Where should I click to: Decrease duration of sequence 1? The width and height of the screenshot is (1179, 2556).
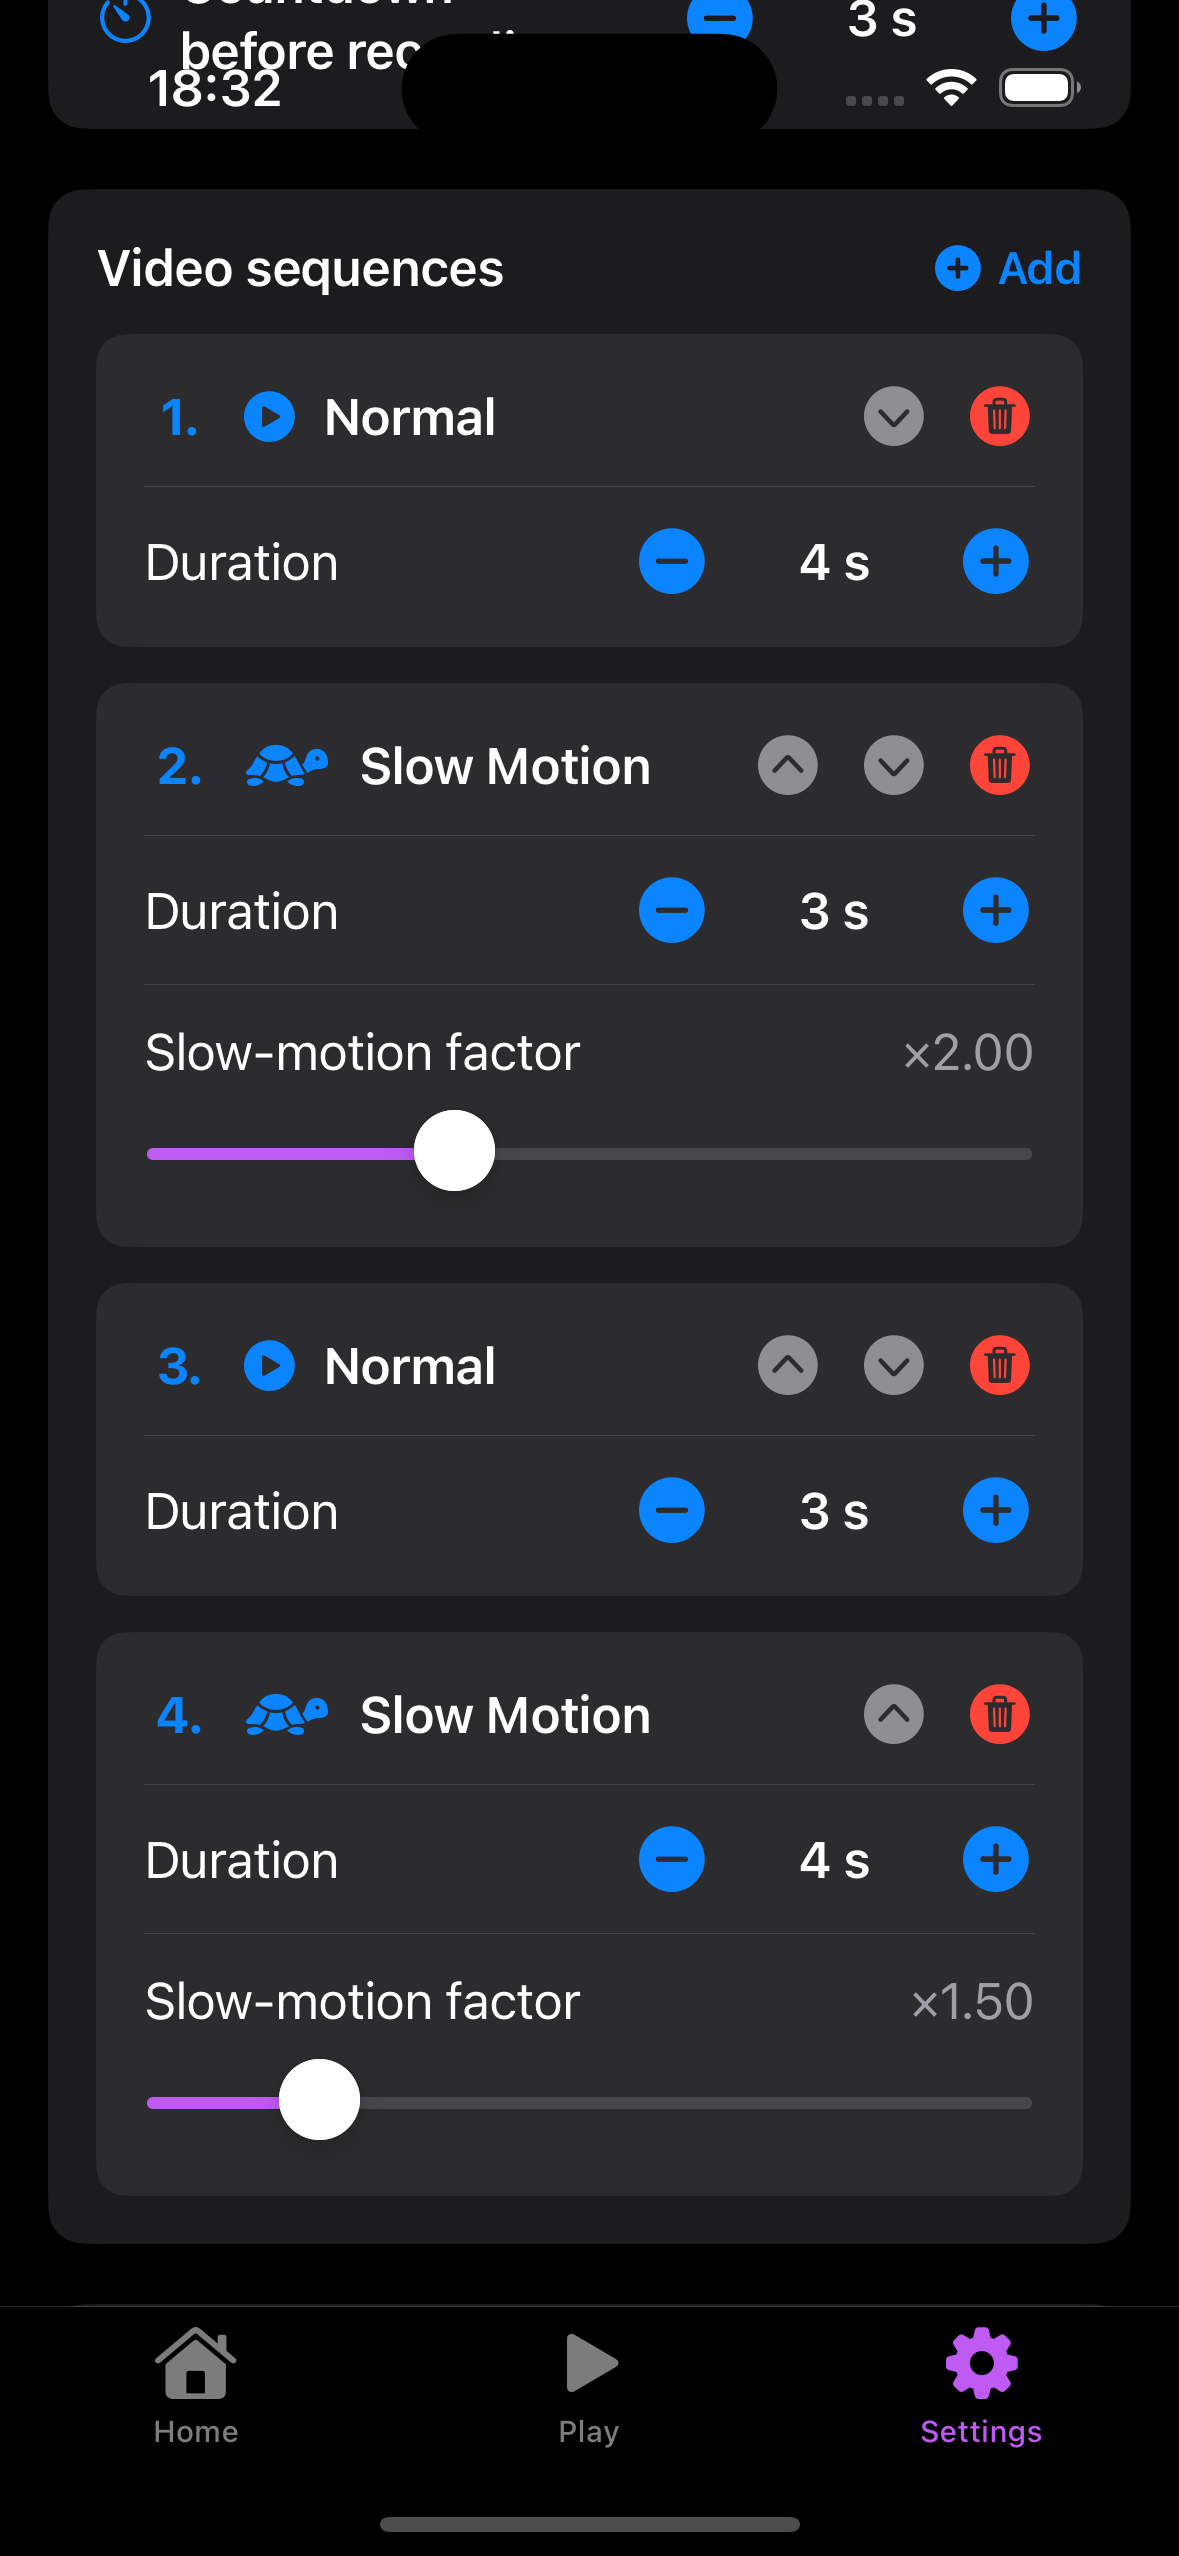(x=671, y=562)
